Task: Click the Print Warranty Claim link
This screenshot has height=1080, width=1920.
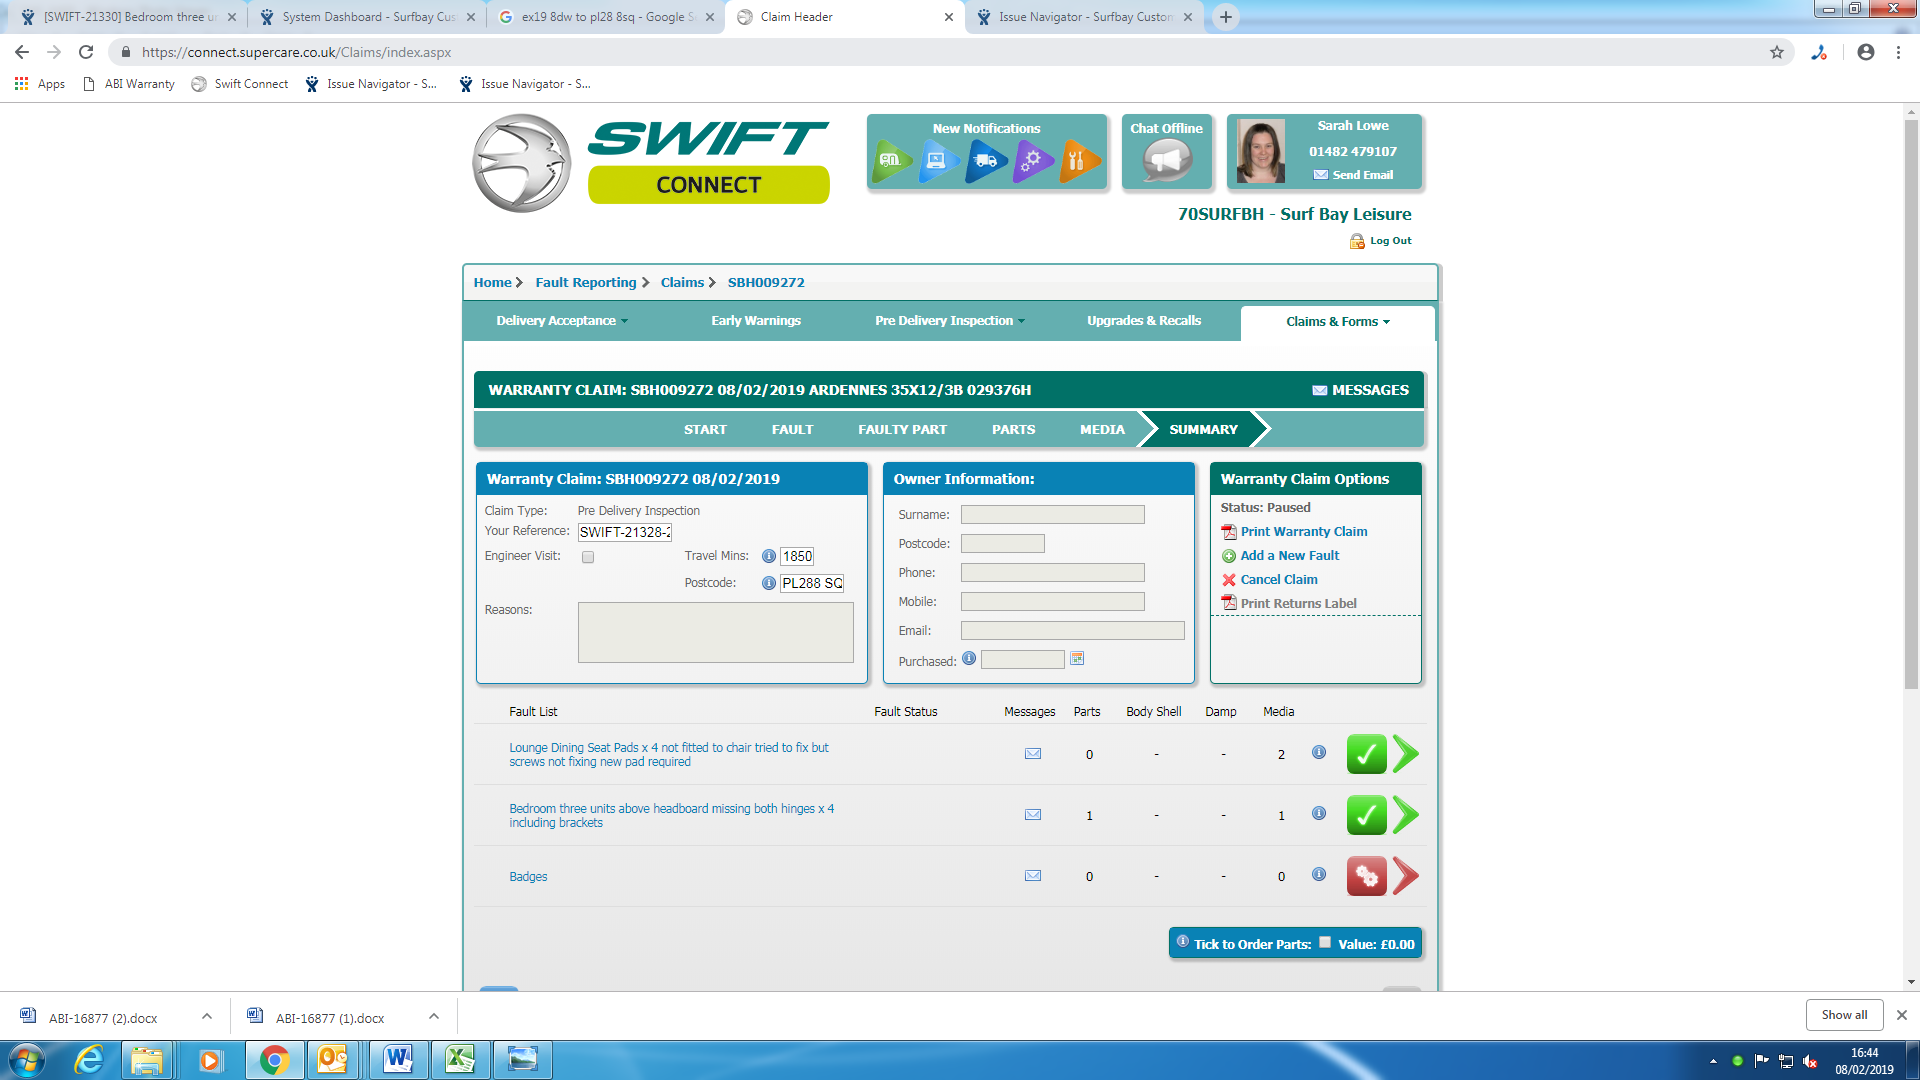Action: pos(1304,532)
